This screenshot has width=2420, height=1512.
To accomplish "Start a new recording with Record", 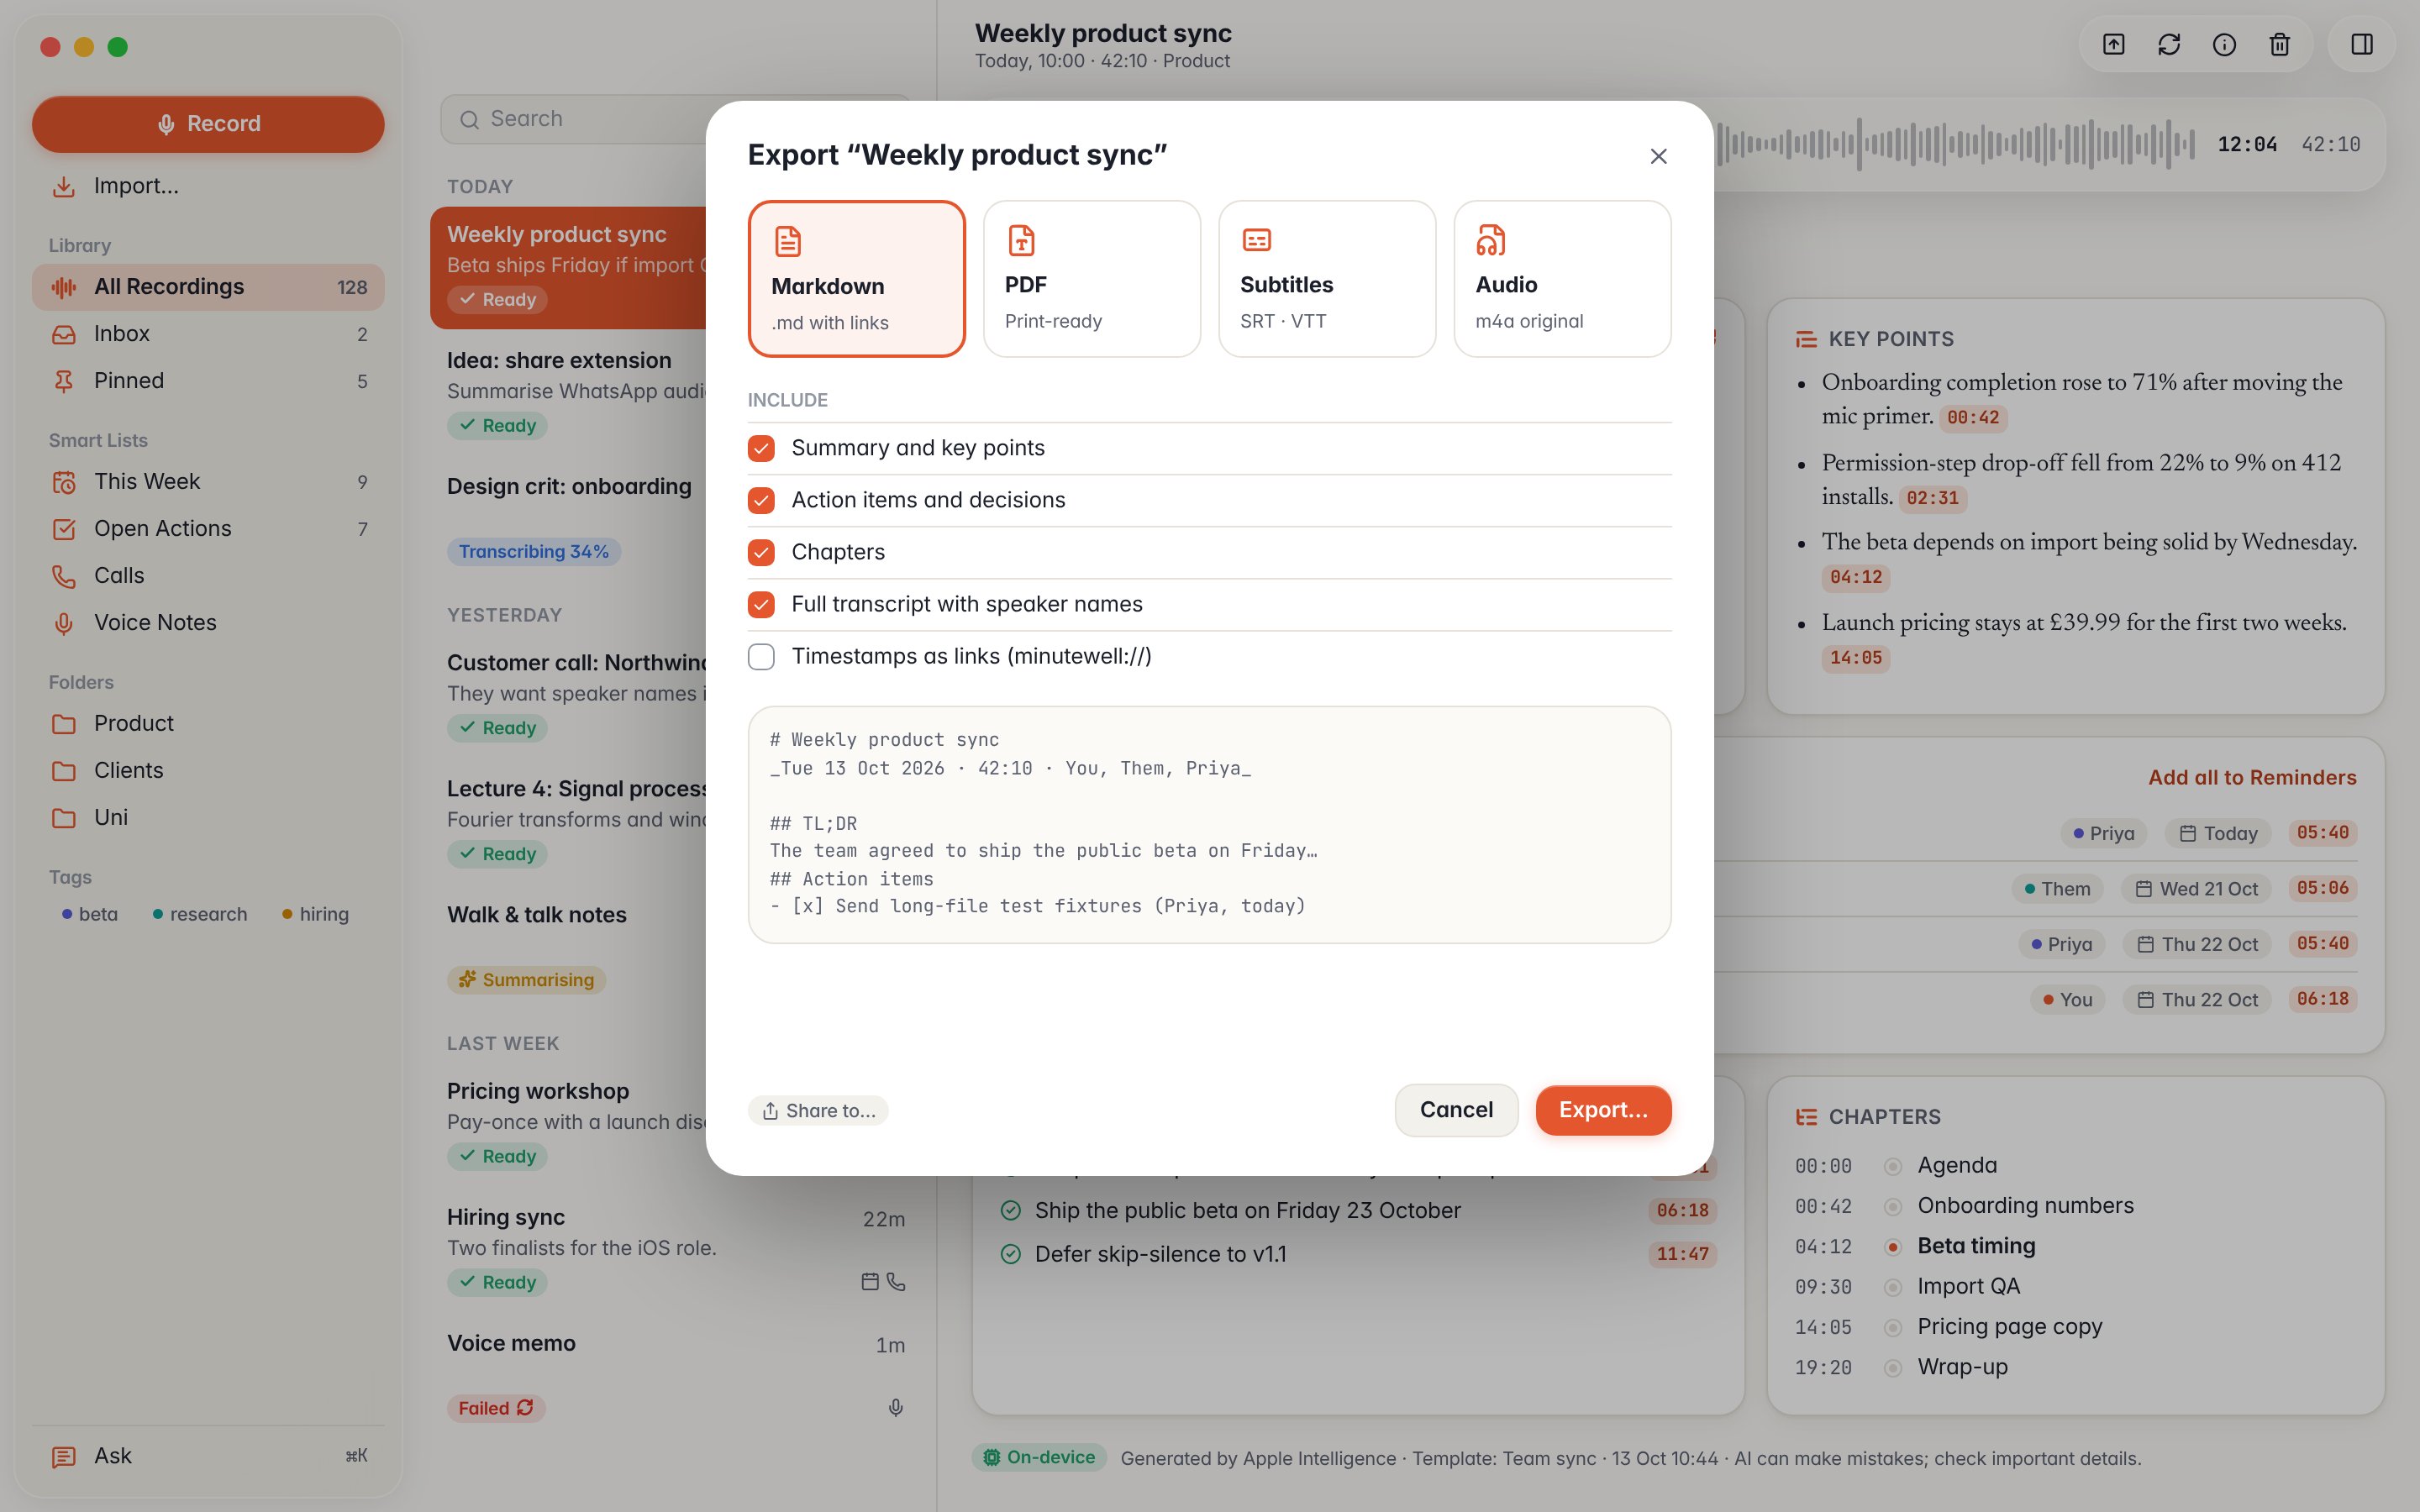I will (208, 124).
